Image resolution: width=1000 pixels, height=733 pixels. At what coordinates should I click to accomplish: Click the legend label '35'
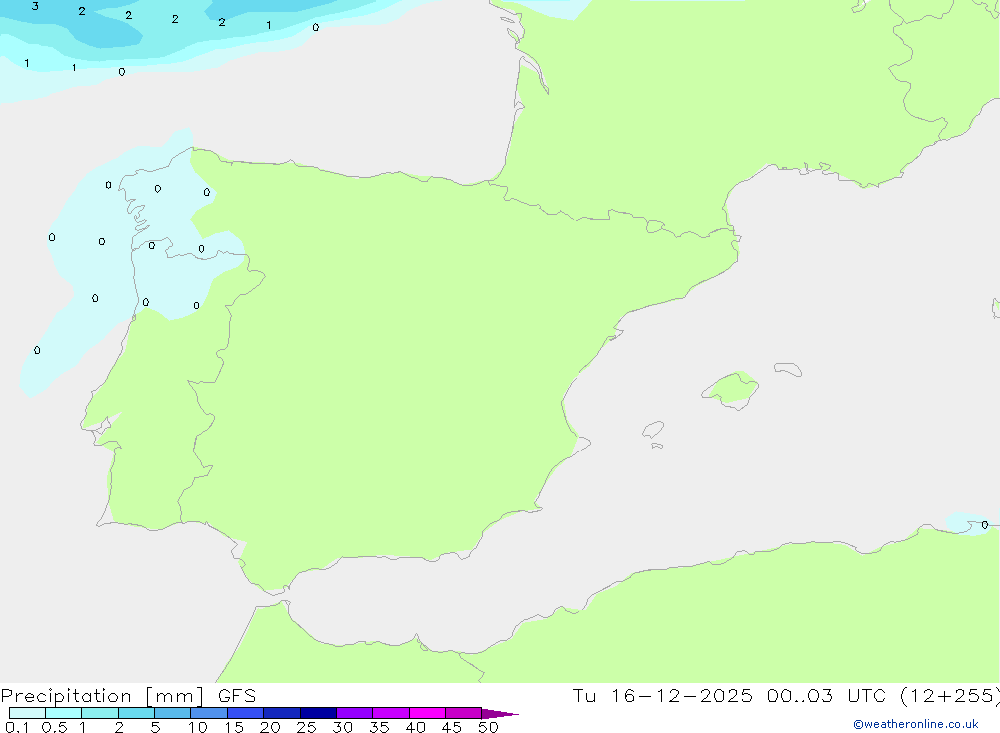[x=379, y=727]
